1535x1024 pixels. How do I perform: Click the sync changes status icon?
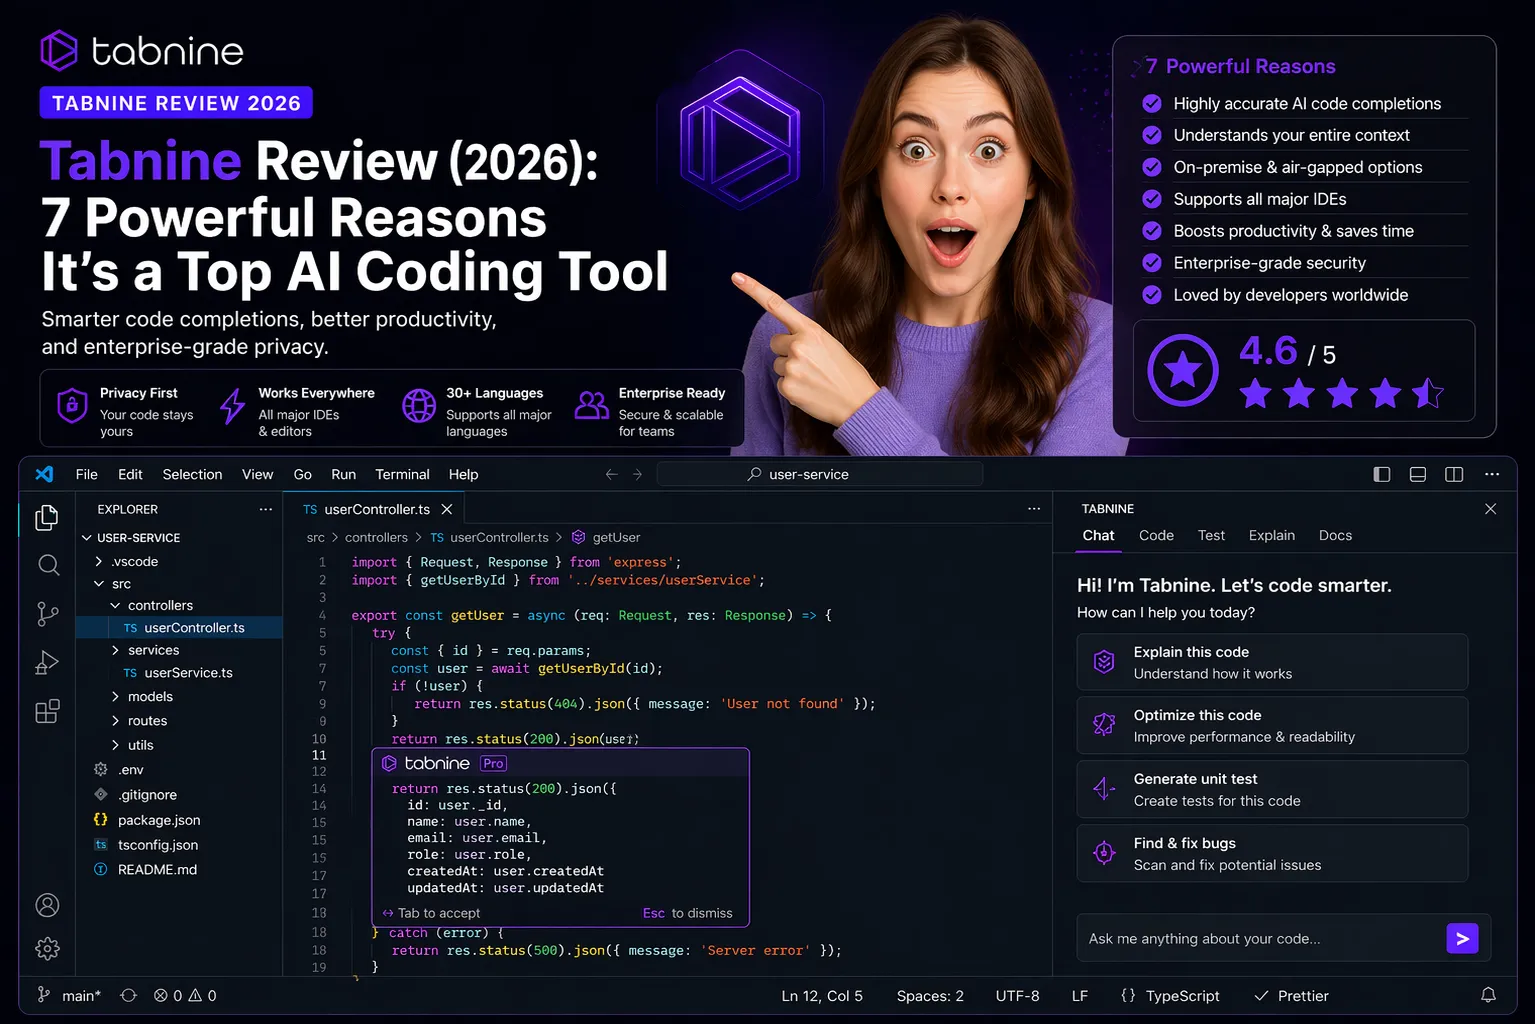[128, 995]
